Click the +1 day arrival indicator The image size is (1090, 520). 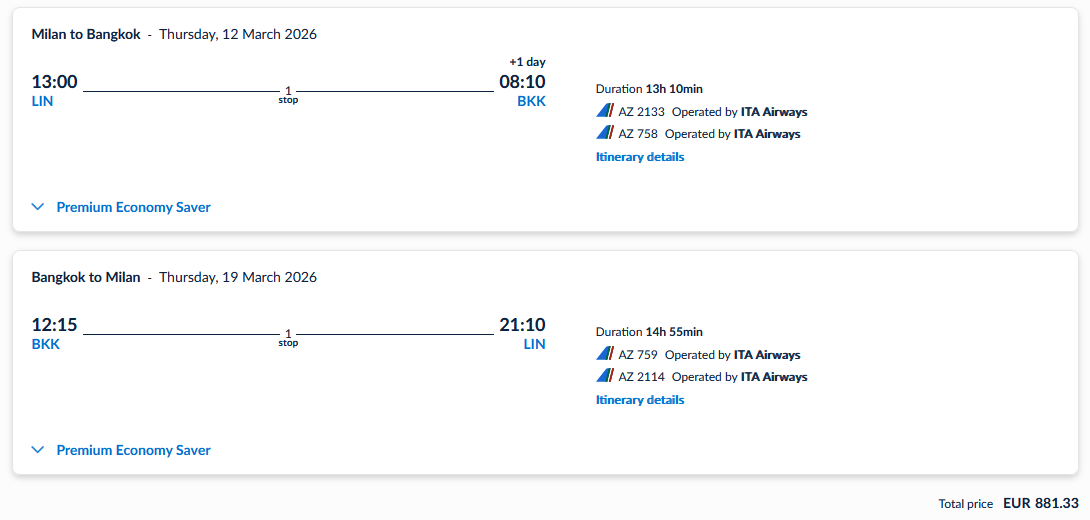pos(527,62)
